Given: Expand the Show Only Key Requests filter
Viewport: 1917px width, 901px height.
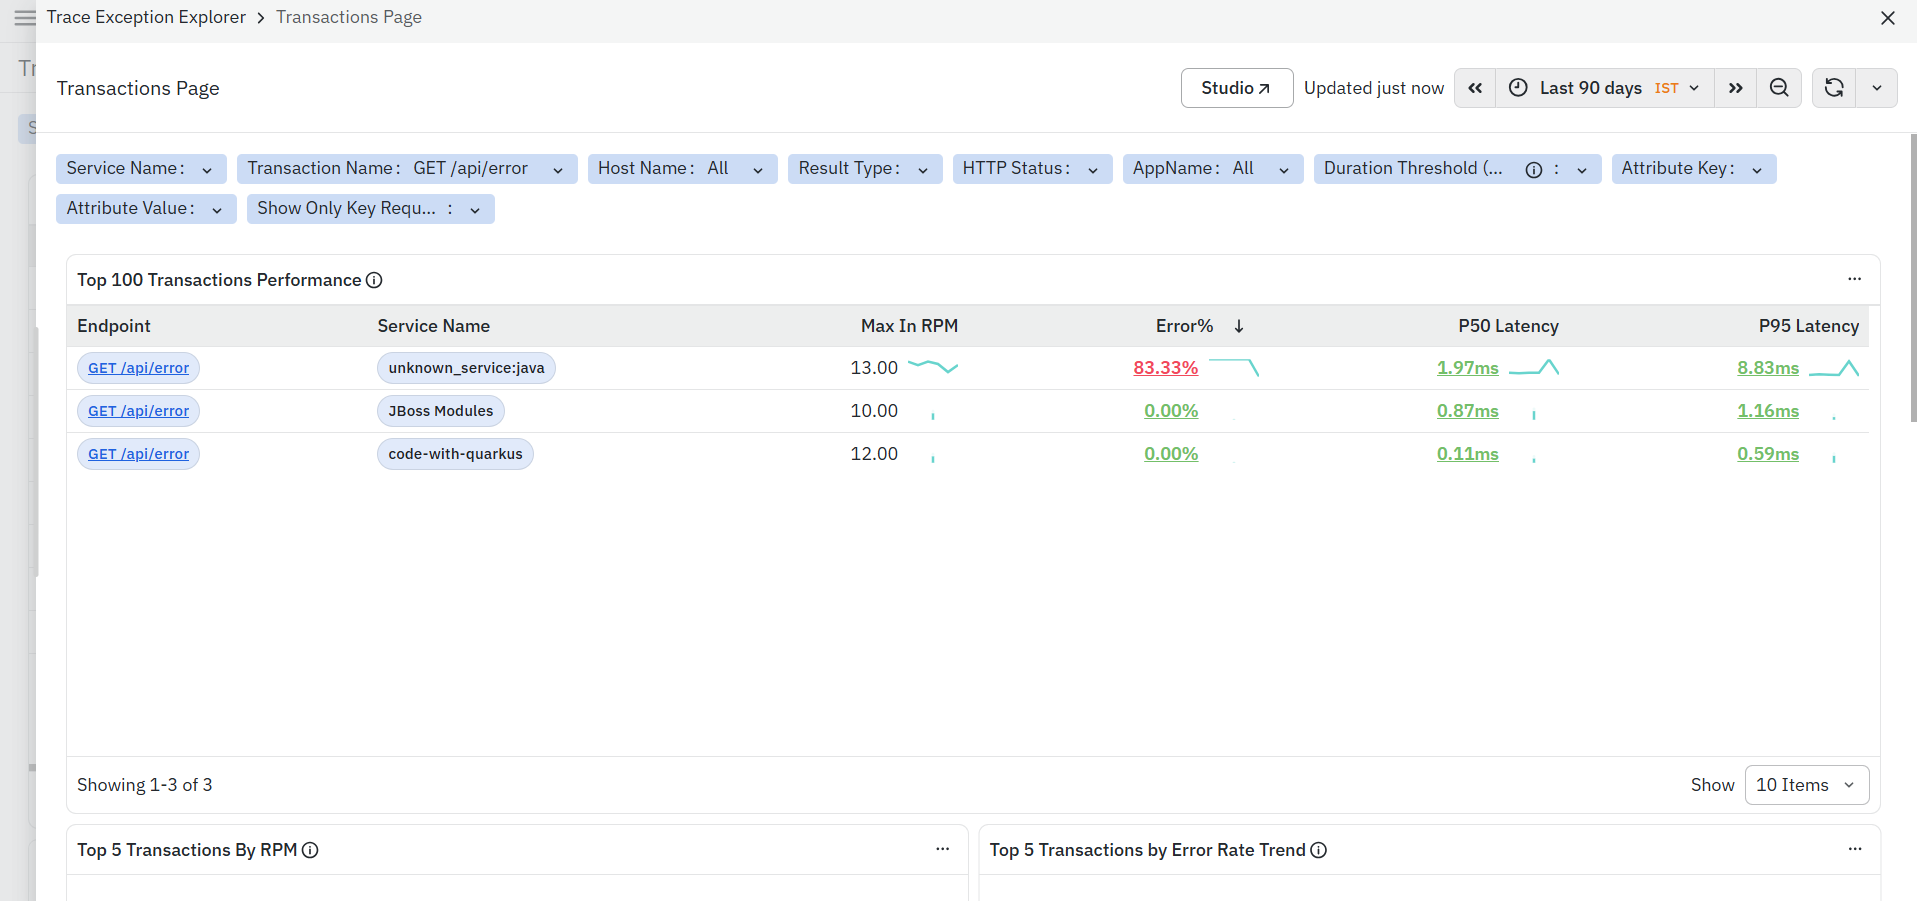Looking at the screenshot, I should [x=371, y=209].
